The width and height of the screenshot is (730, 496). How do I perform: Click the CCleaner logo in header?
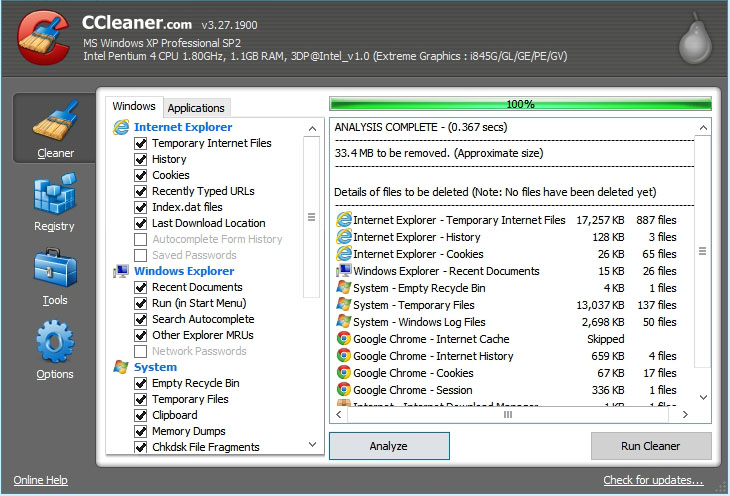point(43,37)
